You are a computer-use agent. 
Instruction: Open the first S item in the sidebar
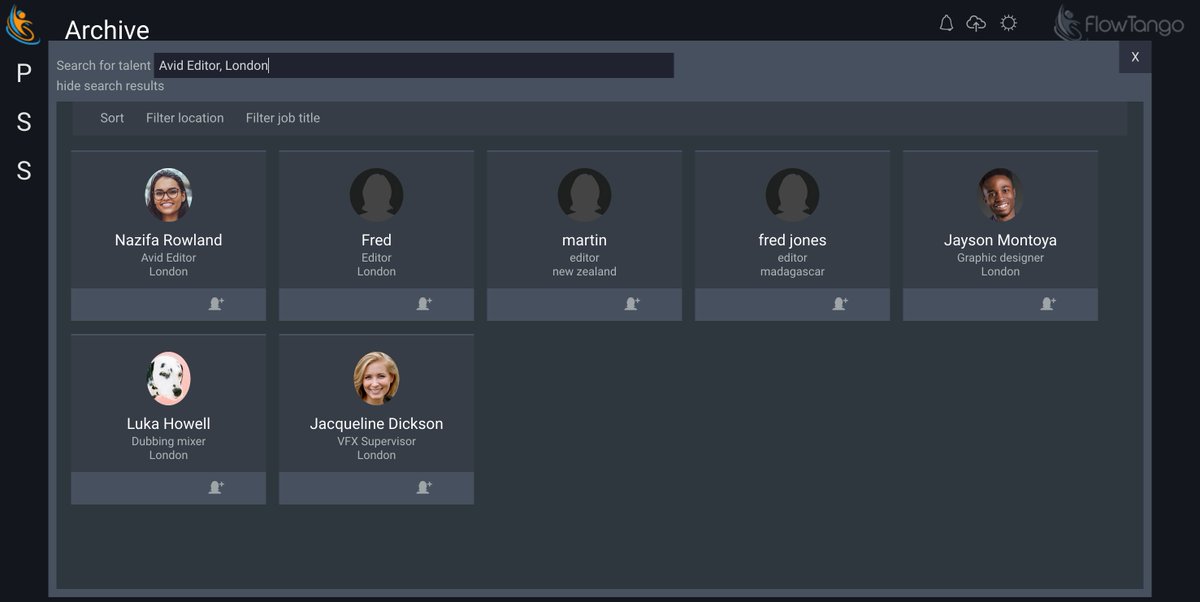point(24,122)
